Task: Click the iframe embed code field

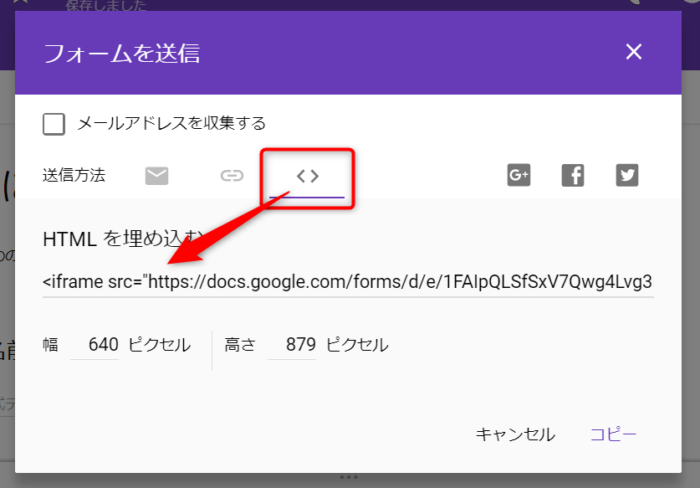Action: coord(347,281)
